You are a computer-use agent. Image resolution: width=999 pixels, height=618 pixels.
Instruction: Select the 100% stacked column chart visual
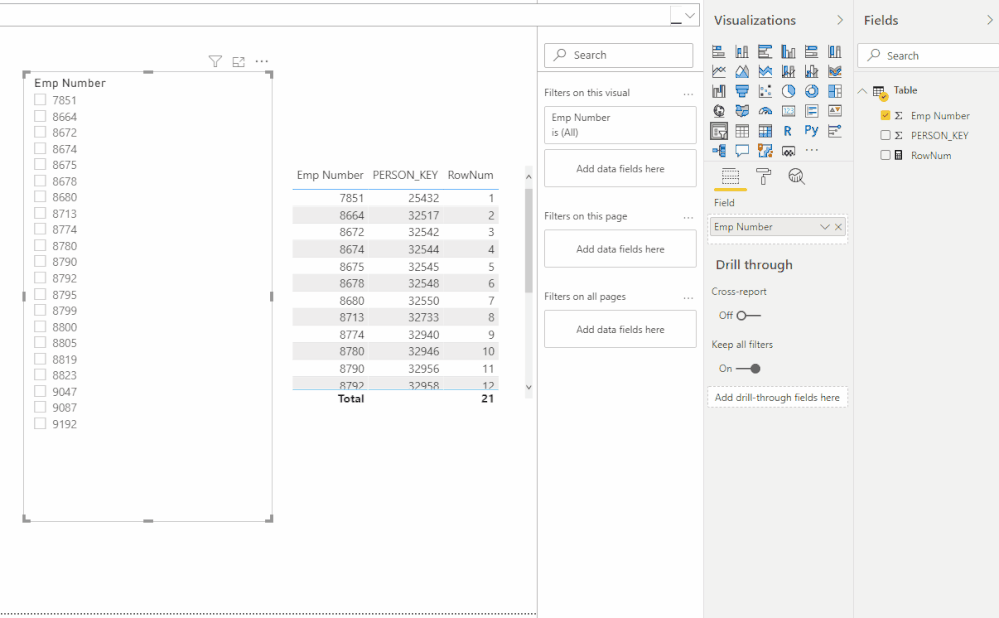coord(835,52)
